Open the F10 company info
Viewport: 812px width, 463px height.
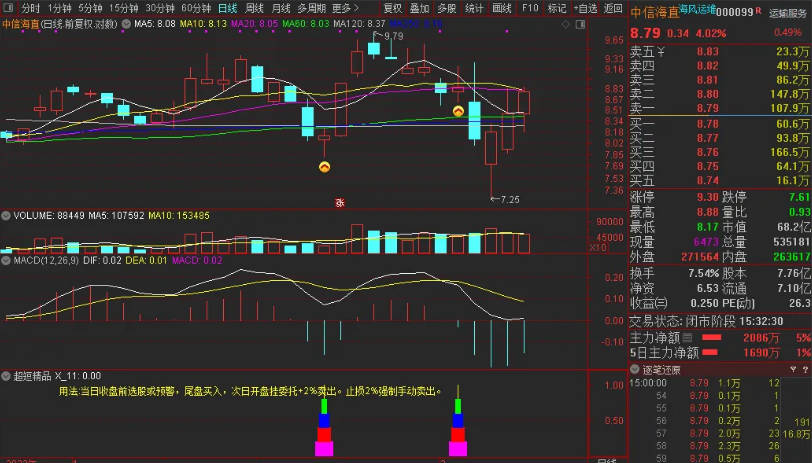(x=530, y=8)
